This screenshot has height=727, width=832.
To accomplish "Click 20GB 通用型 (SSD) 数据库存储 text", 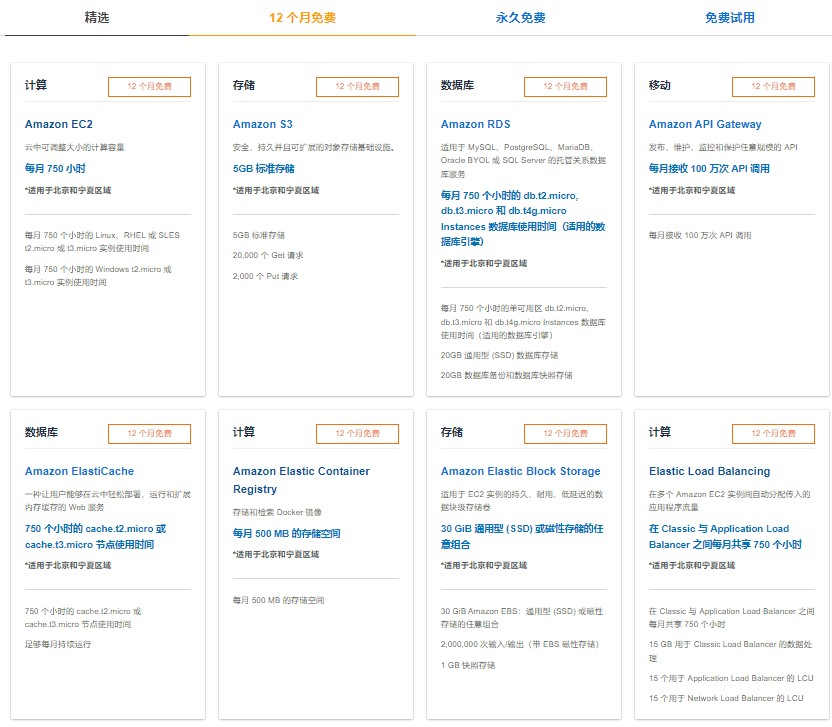I will (x=499, y=355).
